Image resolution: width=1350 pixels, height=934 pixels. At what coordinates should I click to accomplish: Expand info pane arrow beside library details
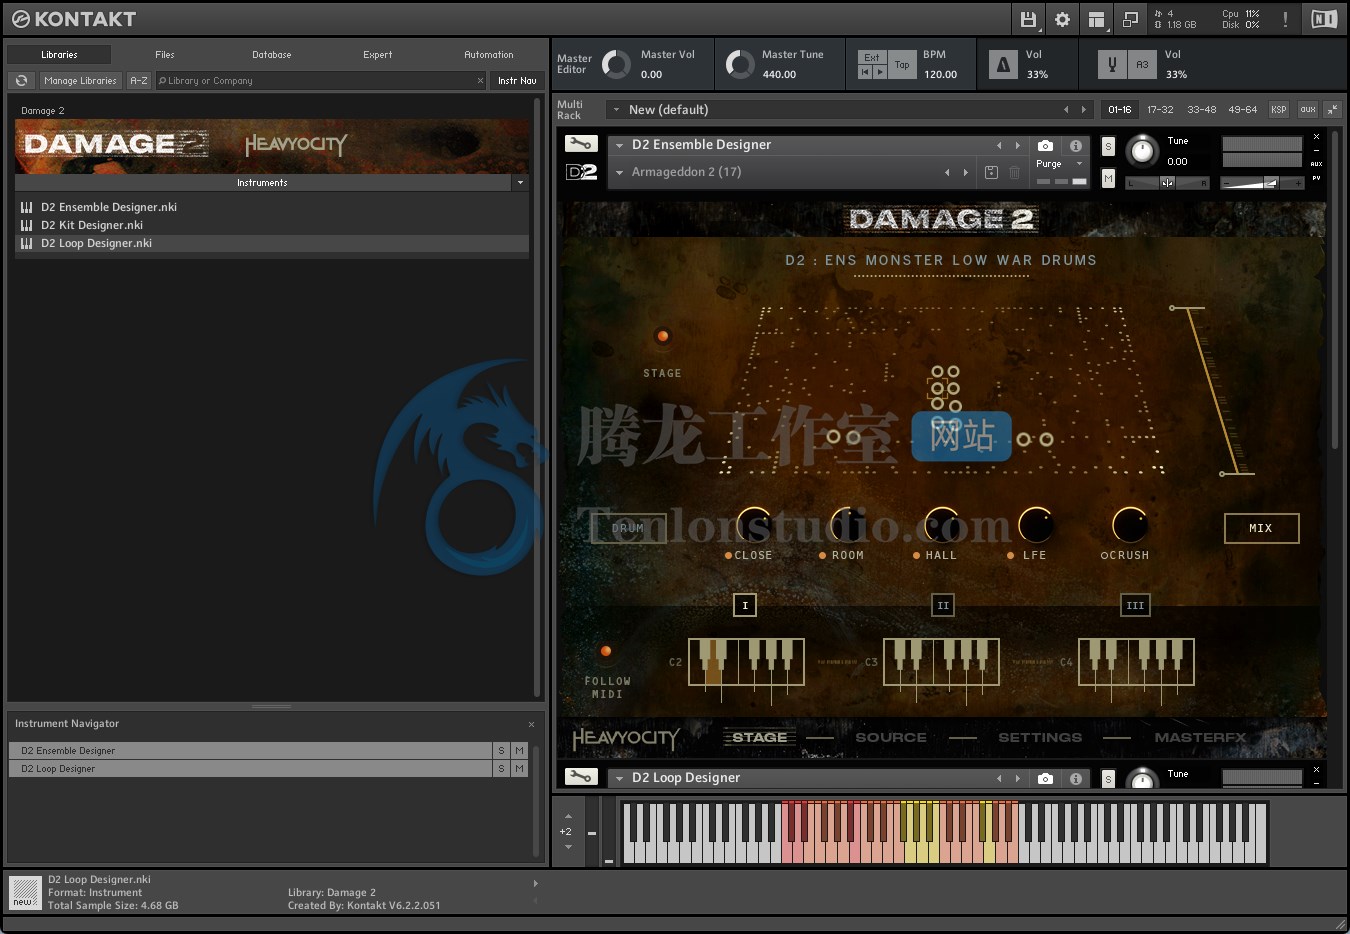(535, 883)
